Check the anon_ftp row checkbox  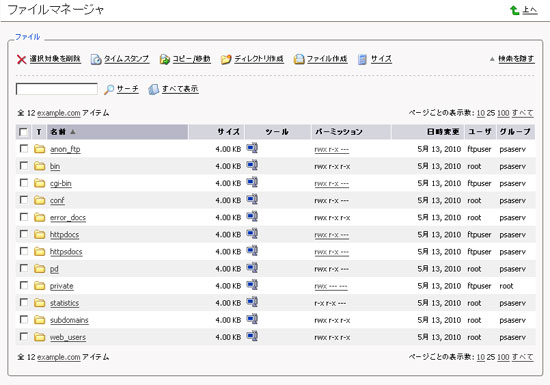tap(24, 149)
